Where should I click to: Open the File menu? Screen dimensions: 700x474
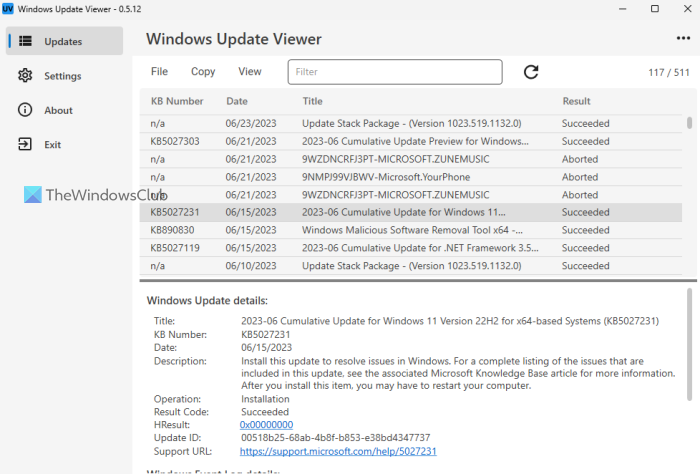click(159, 71)
